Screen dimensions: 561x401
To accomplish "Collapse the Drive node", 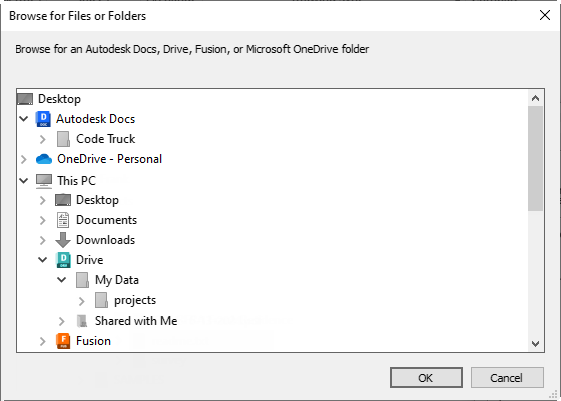I will (43, 260).
